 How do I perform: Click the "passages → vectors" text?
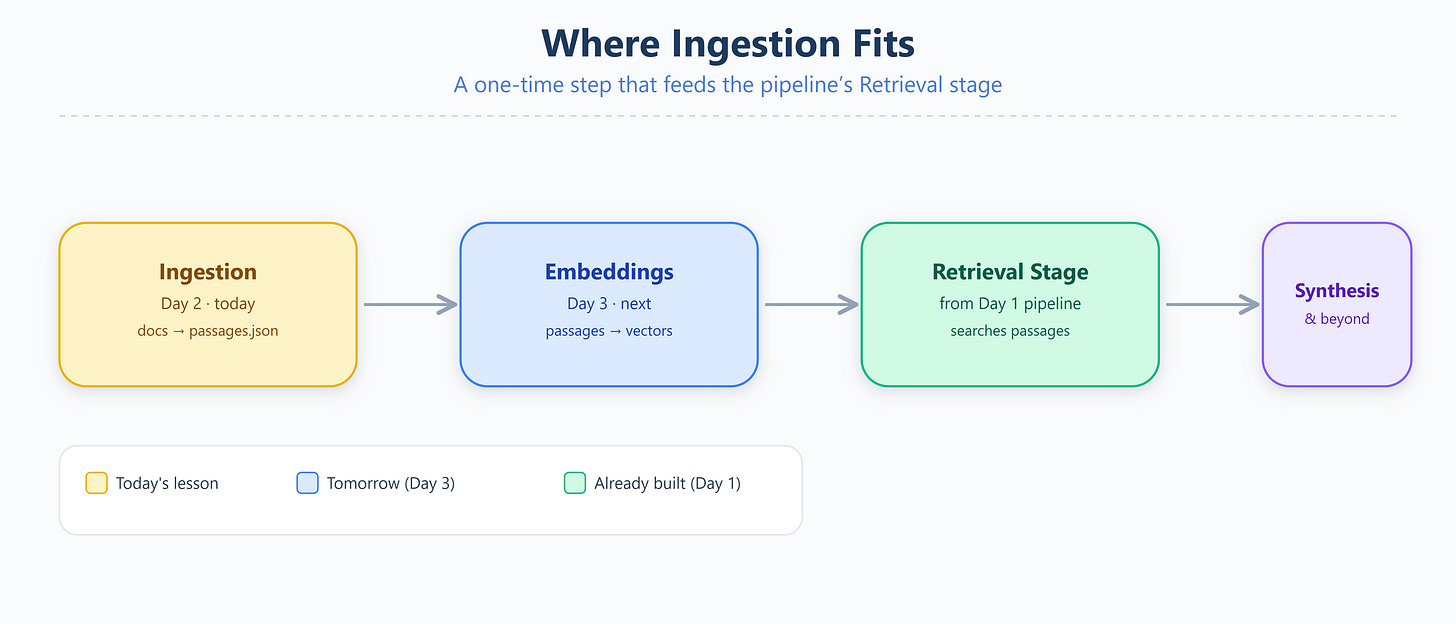pyautogui.click(x=609, y=330)
